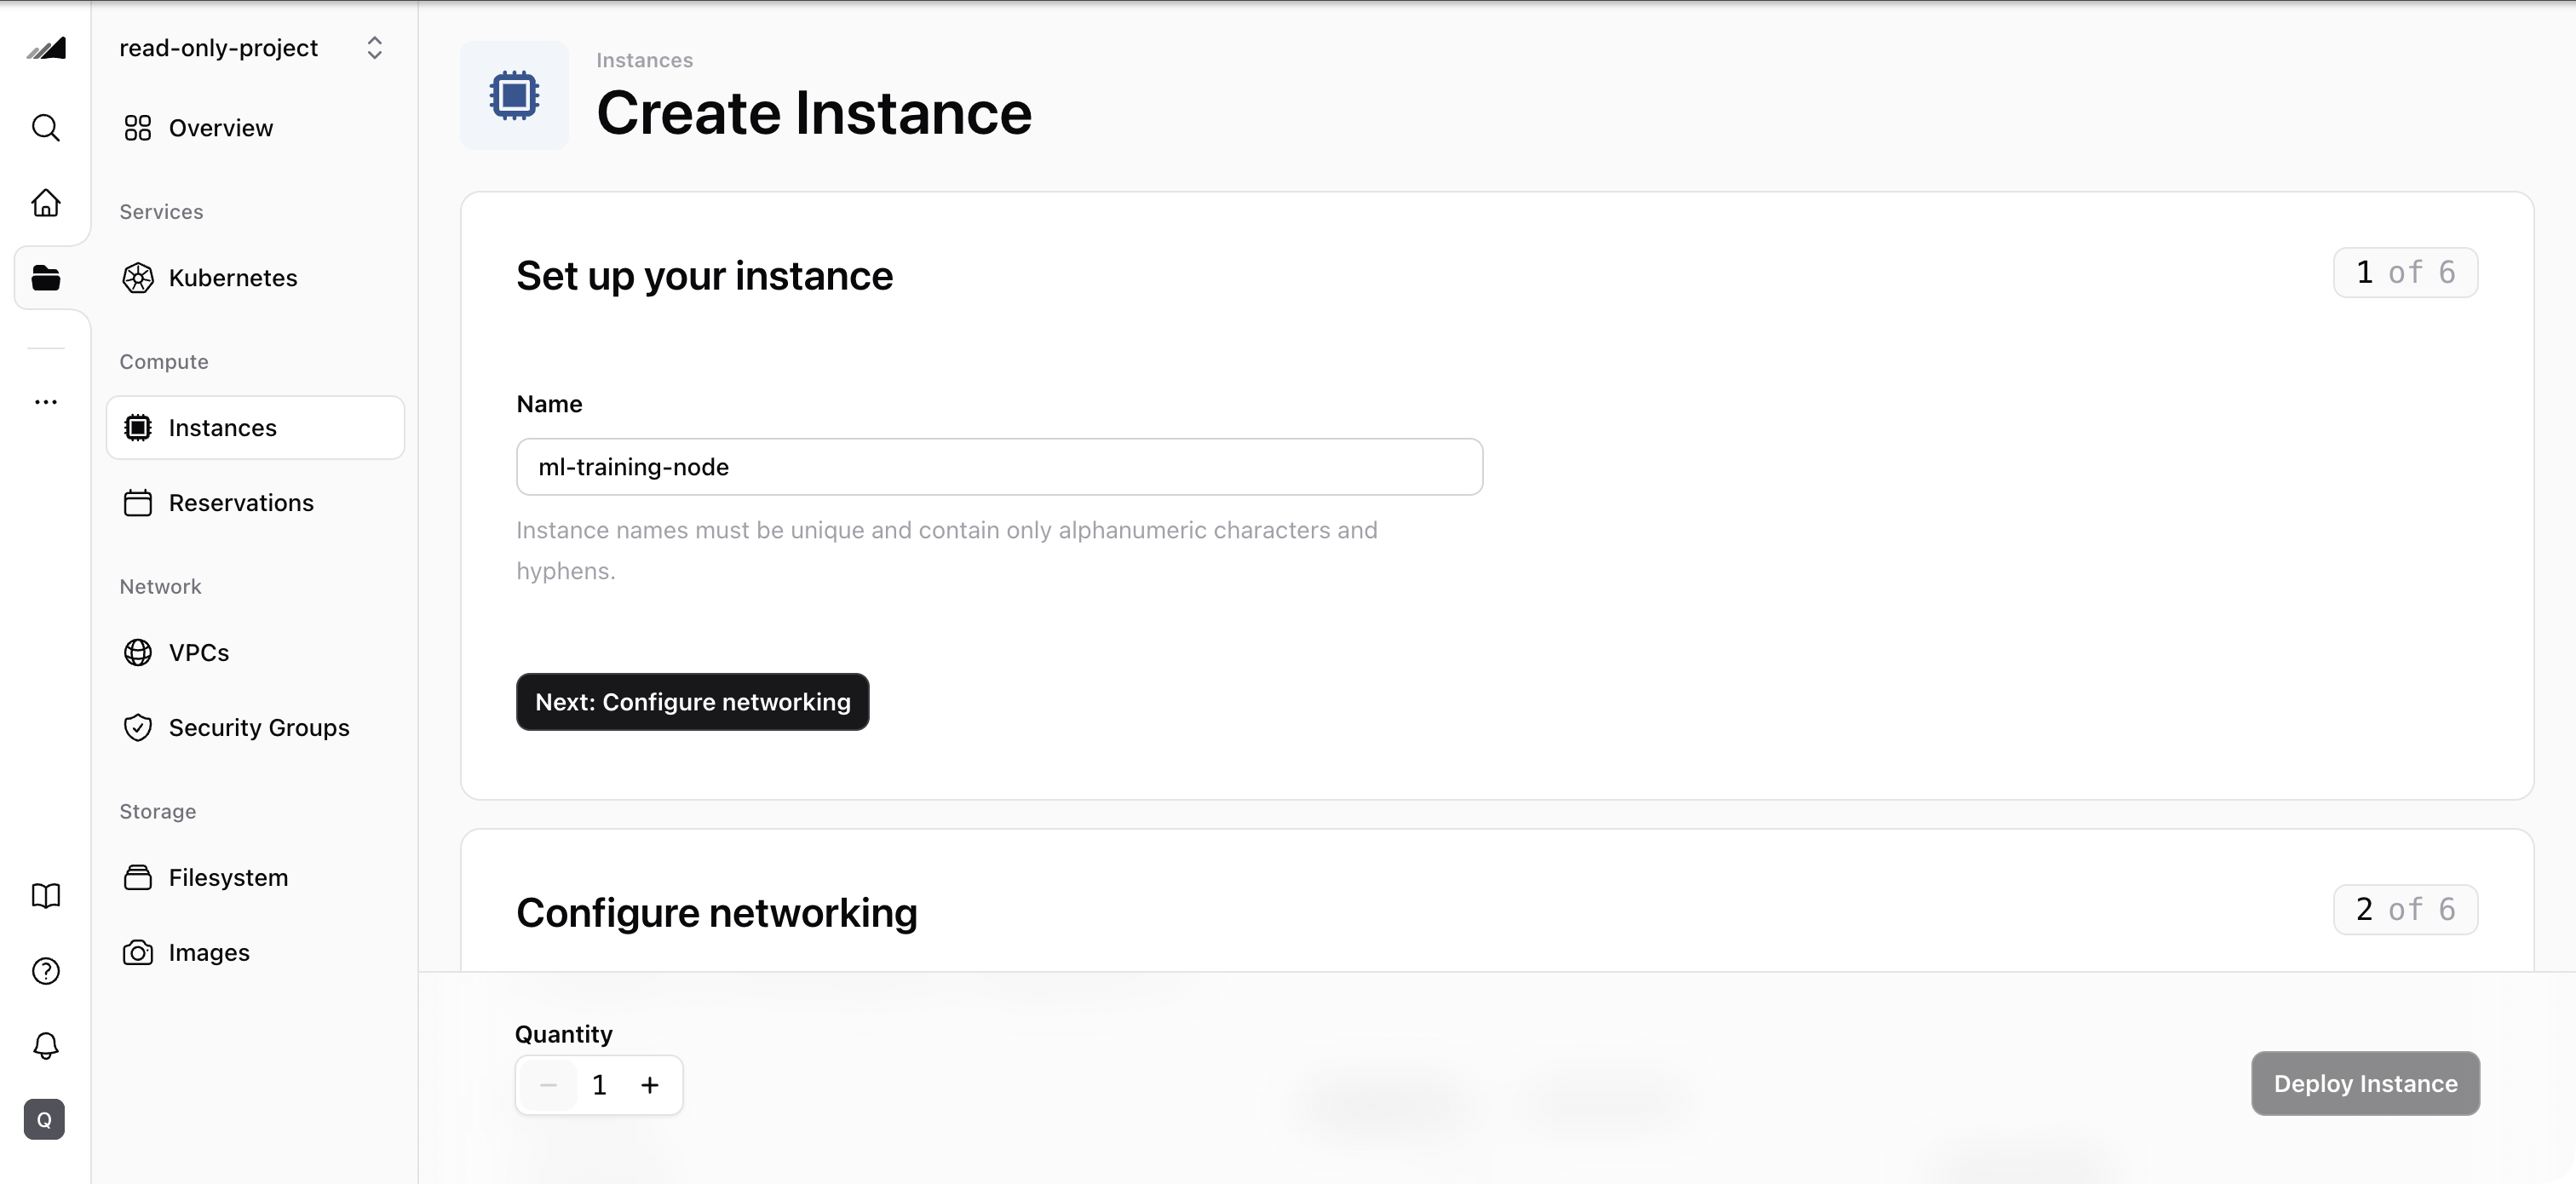Image resolution: width=2576 pixels, height=1184 pixels.
Task: Open help via the question mark icon
Action: [x=46, y=971]
